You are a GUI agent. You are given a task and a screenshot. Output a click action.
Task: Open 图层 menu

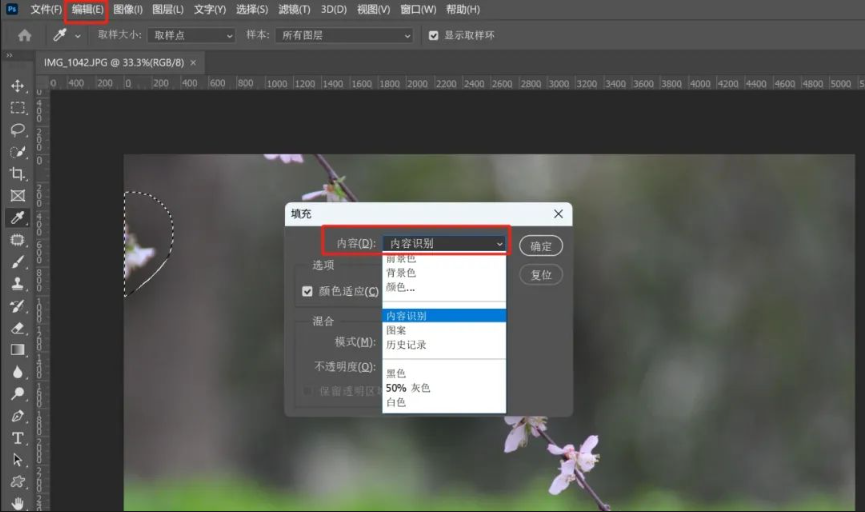point(168,9)
